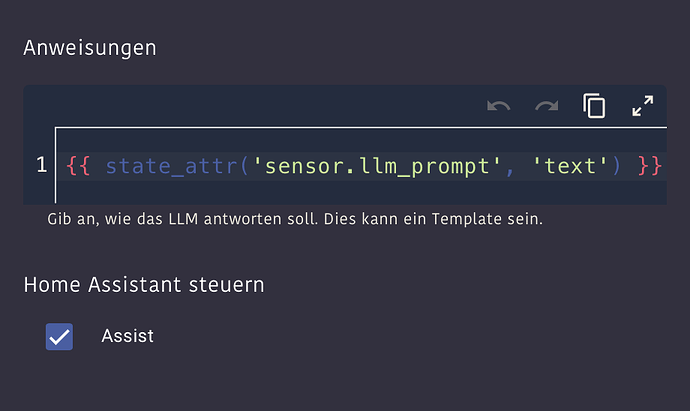Click the Home Assistant steuern heading
The image size is (690, 411).
point(144,285)
